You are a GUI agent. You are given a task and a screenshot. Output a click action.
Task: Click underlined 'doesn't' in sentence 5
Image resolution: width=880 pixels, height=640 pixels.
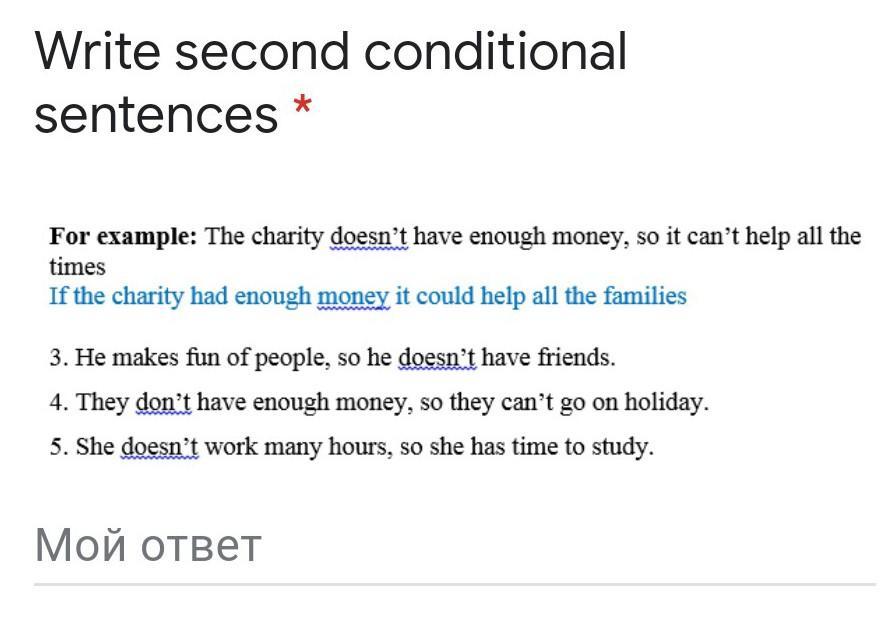pos(159,447)
